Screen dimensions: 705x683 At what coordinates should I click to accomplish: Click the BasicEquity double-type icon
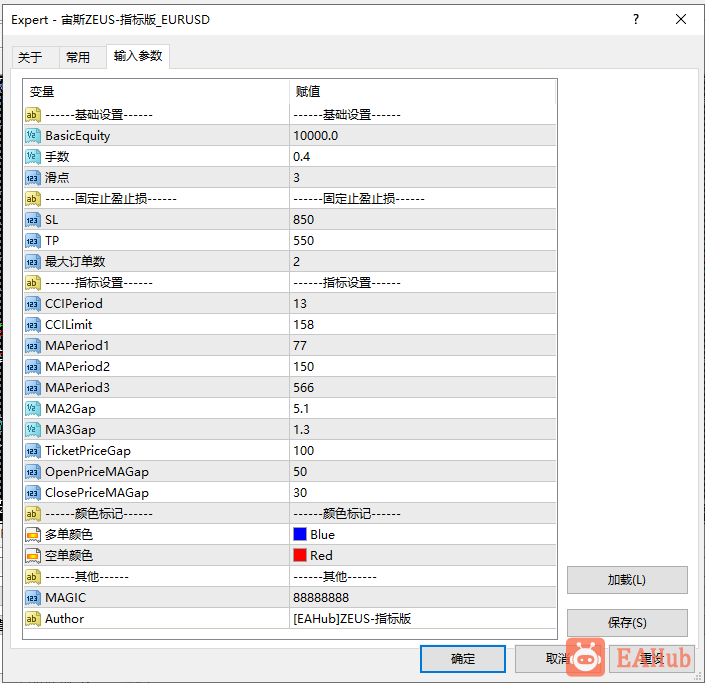(33, 136)
